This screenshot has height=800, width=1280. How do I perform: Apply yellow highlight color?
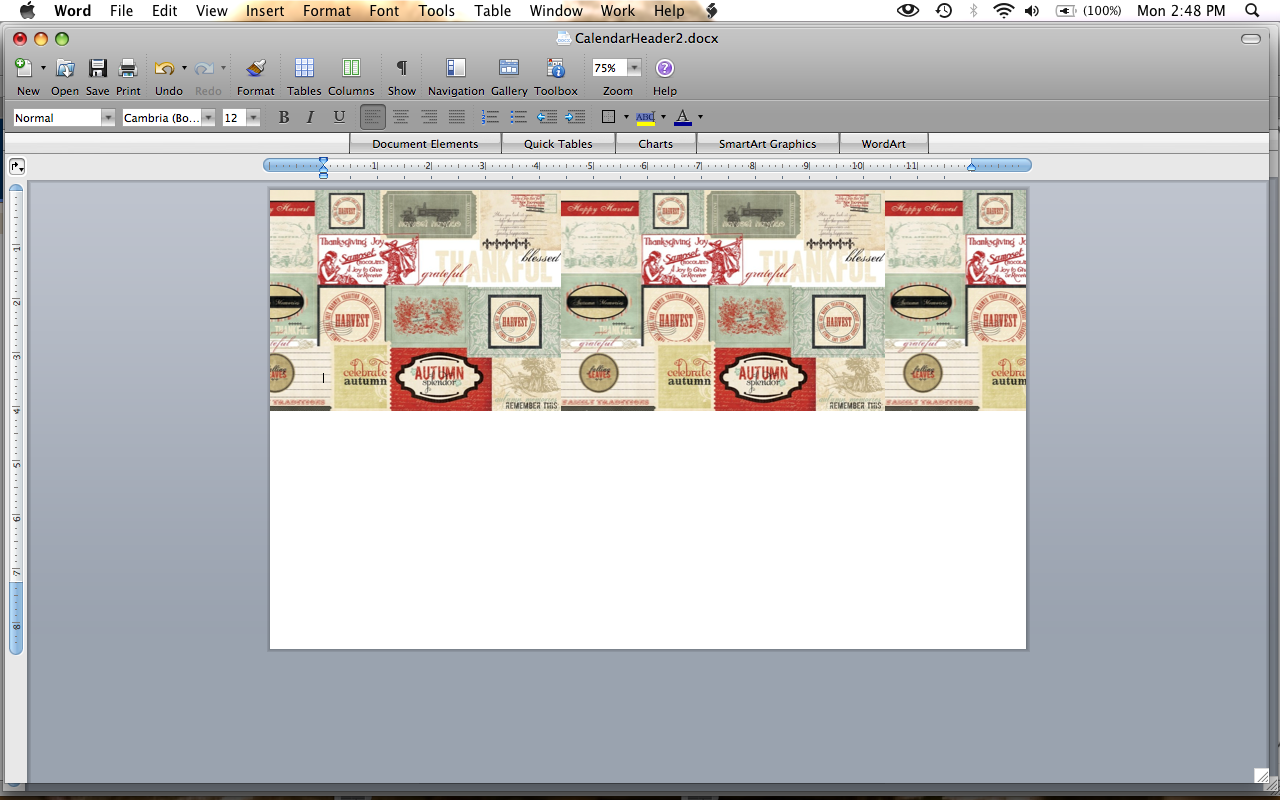point(645,117)
